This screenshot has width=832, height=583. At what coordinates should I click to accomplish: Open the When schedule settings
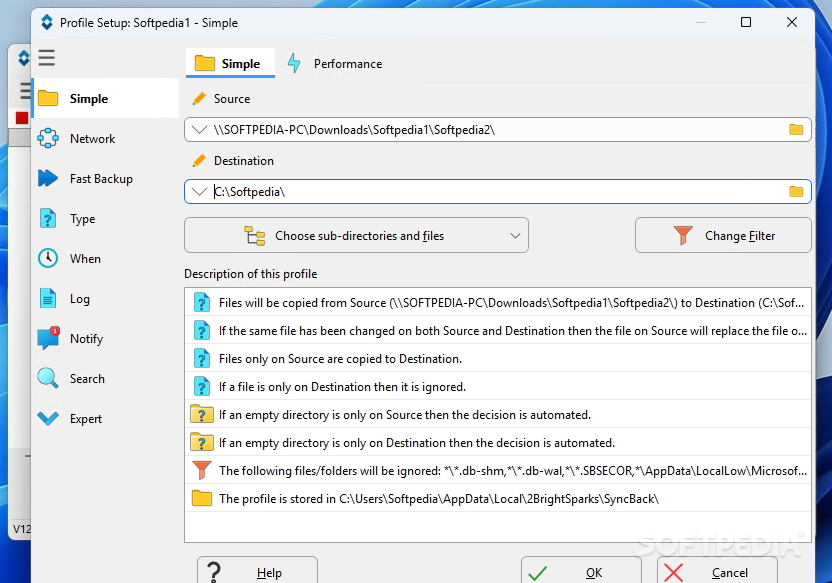[106, 259]
